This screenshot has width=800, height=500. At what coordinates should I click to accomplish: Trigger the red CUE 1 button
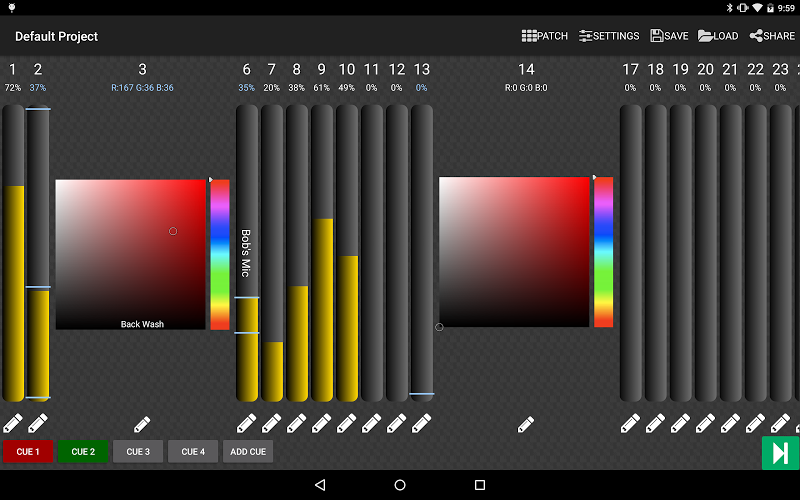pos(28,452)
